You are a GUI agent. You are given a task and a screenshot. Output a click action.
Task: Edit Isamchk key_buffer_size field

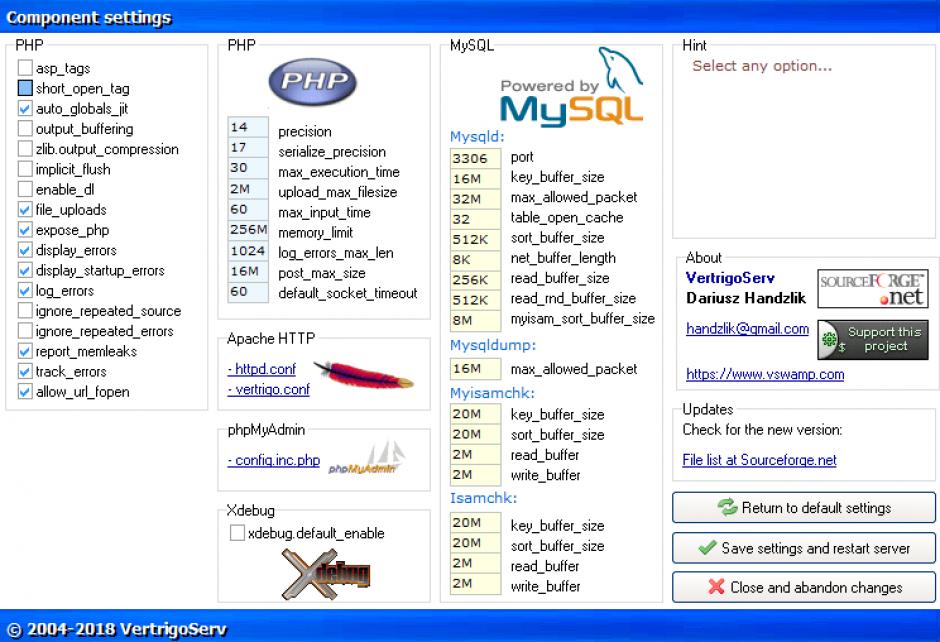(x=475, y=523)
